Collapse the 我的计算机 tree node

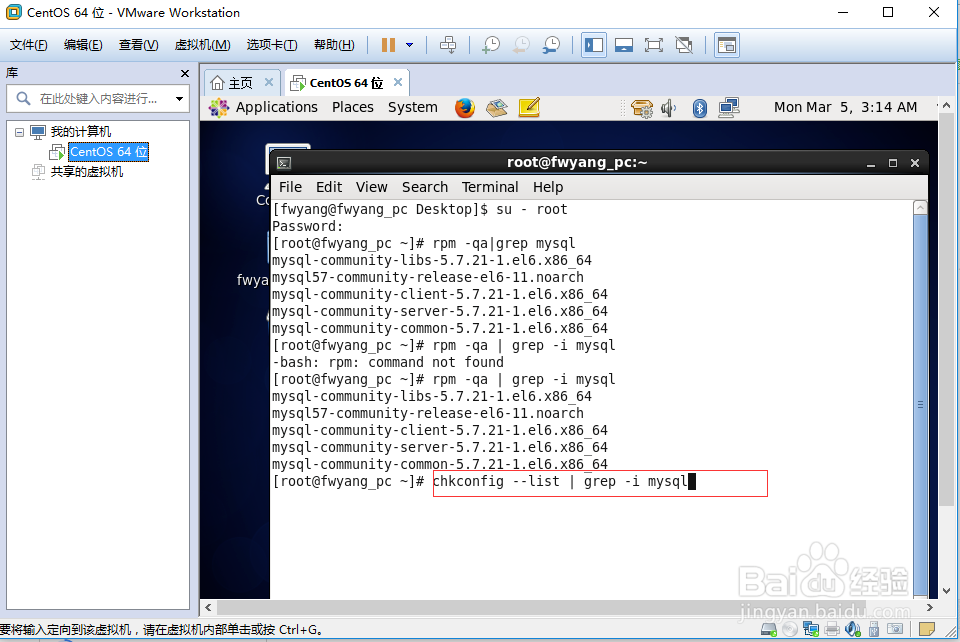click(x=20, y=132)
